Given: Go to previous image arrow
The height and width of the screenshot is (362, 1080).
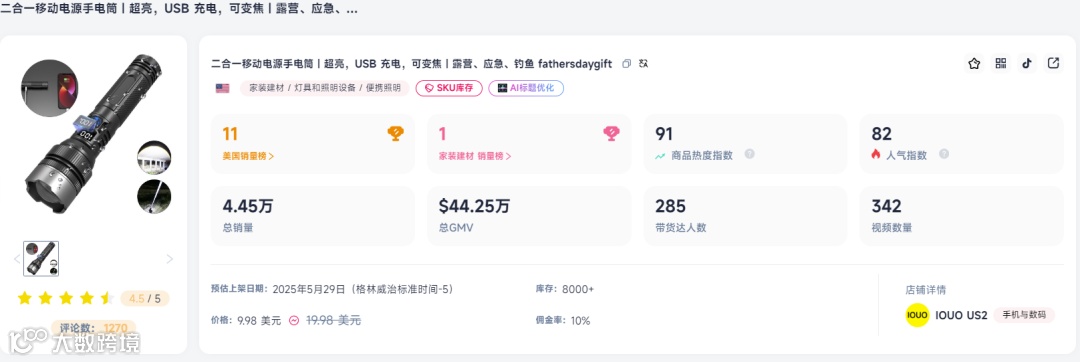Looking at the screenshot, I should tap(17, 259).
